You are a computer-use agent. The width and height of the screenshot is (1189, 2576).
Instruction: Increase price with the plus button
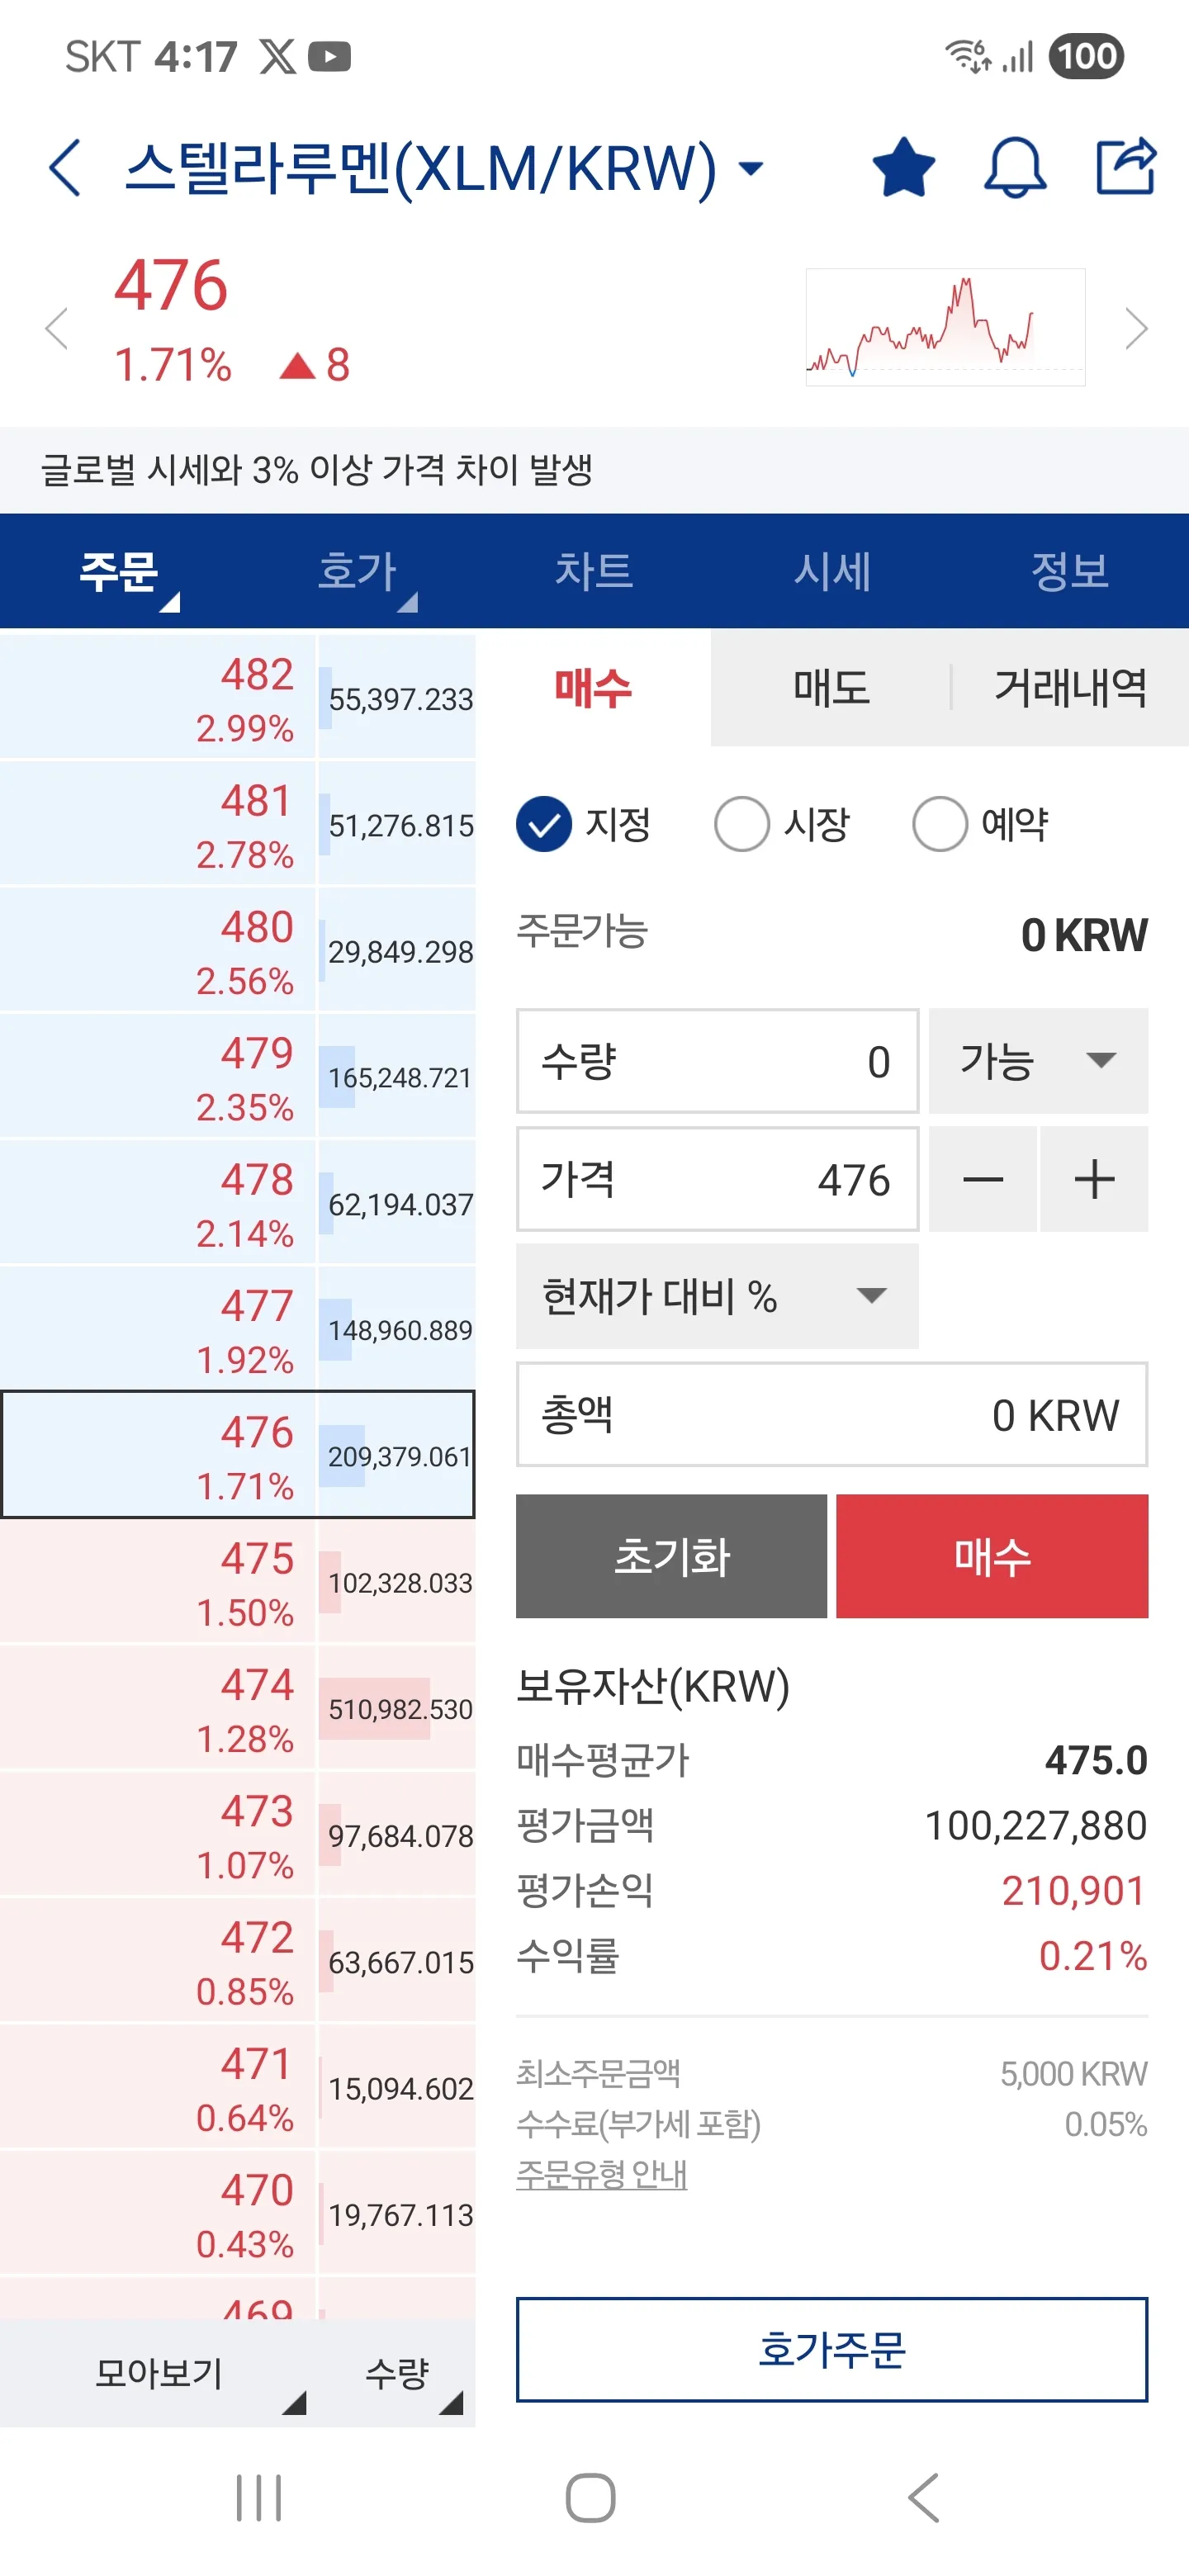point(1094,1179)
